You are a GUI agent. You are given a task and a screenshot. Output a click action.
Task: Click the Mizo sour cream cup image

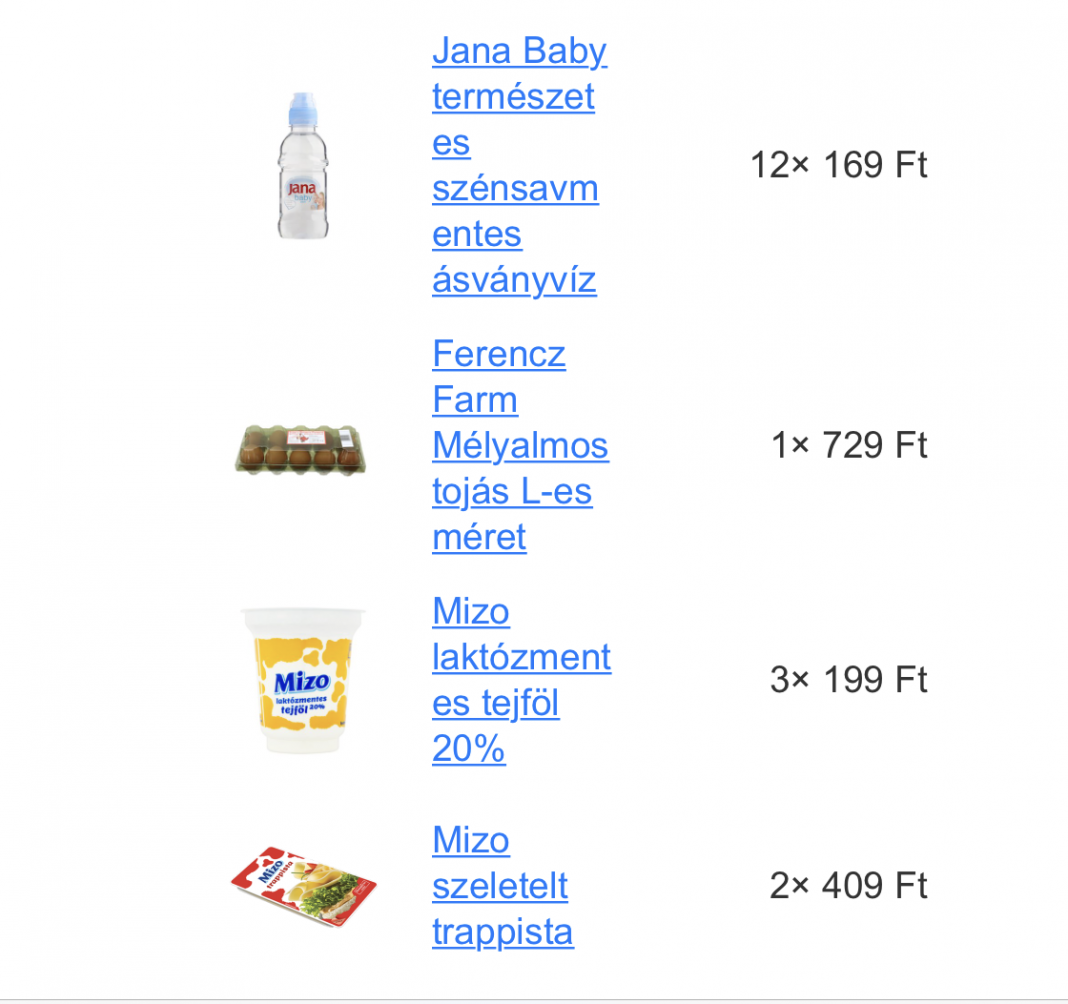[x=303, y=680]
